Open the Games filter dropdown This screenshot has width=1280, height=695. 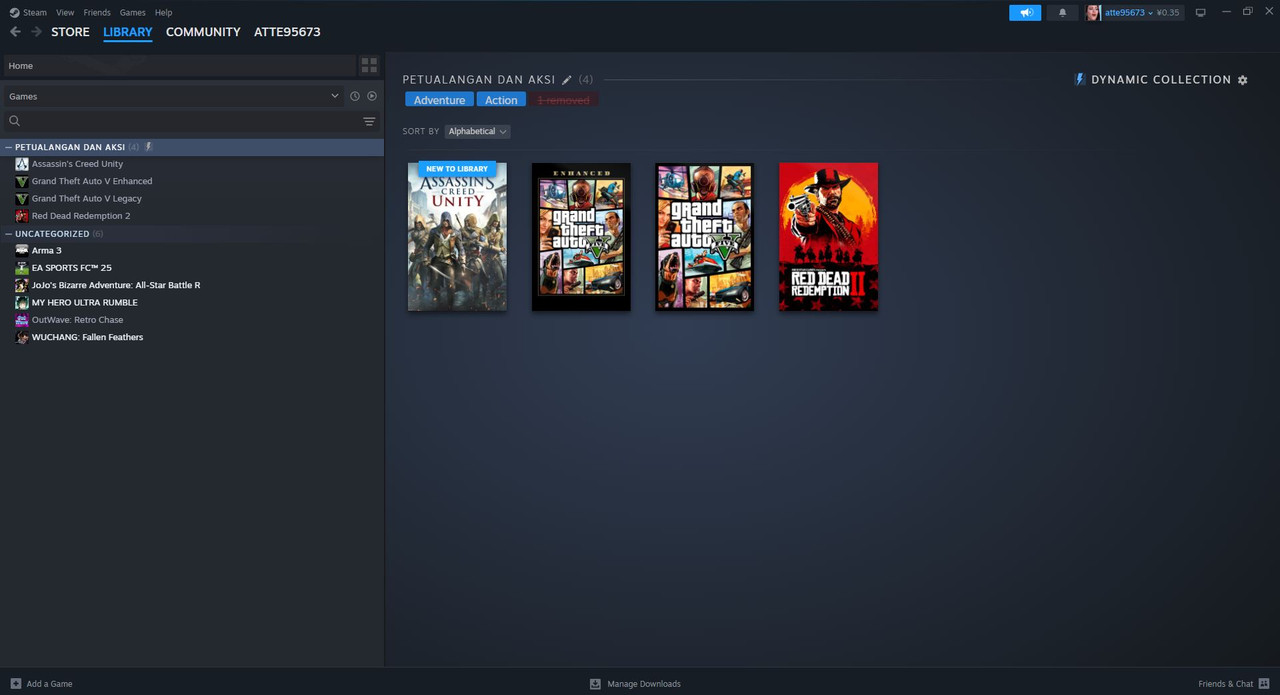click(x=174, y=96)
